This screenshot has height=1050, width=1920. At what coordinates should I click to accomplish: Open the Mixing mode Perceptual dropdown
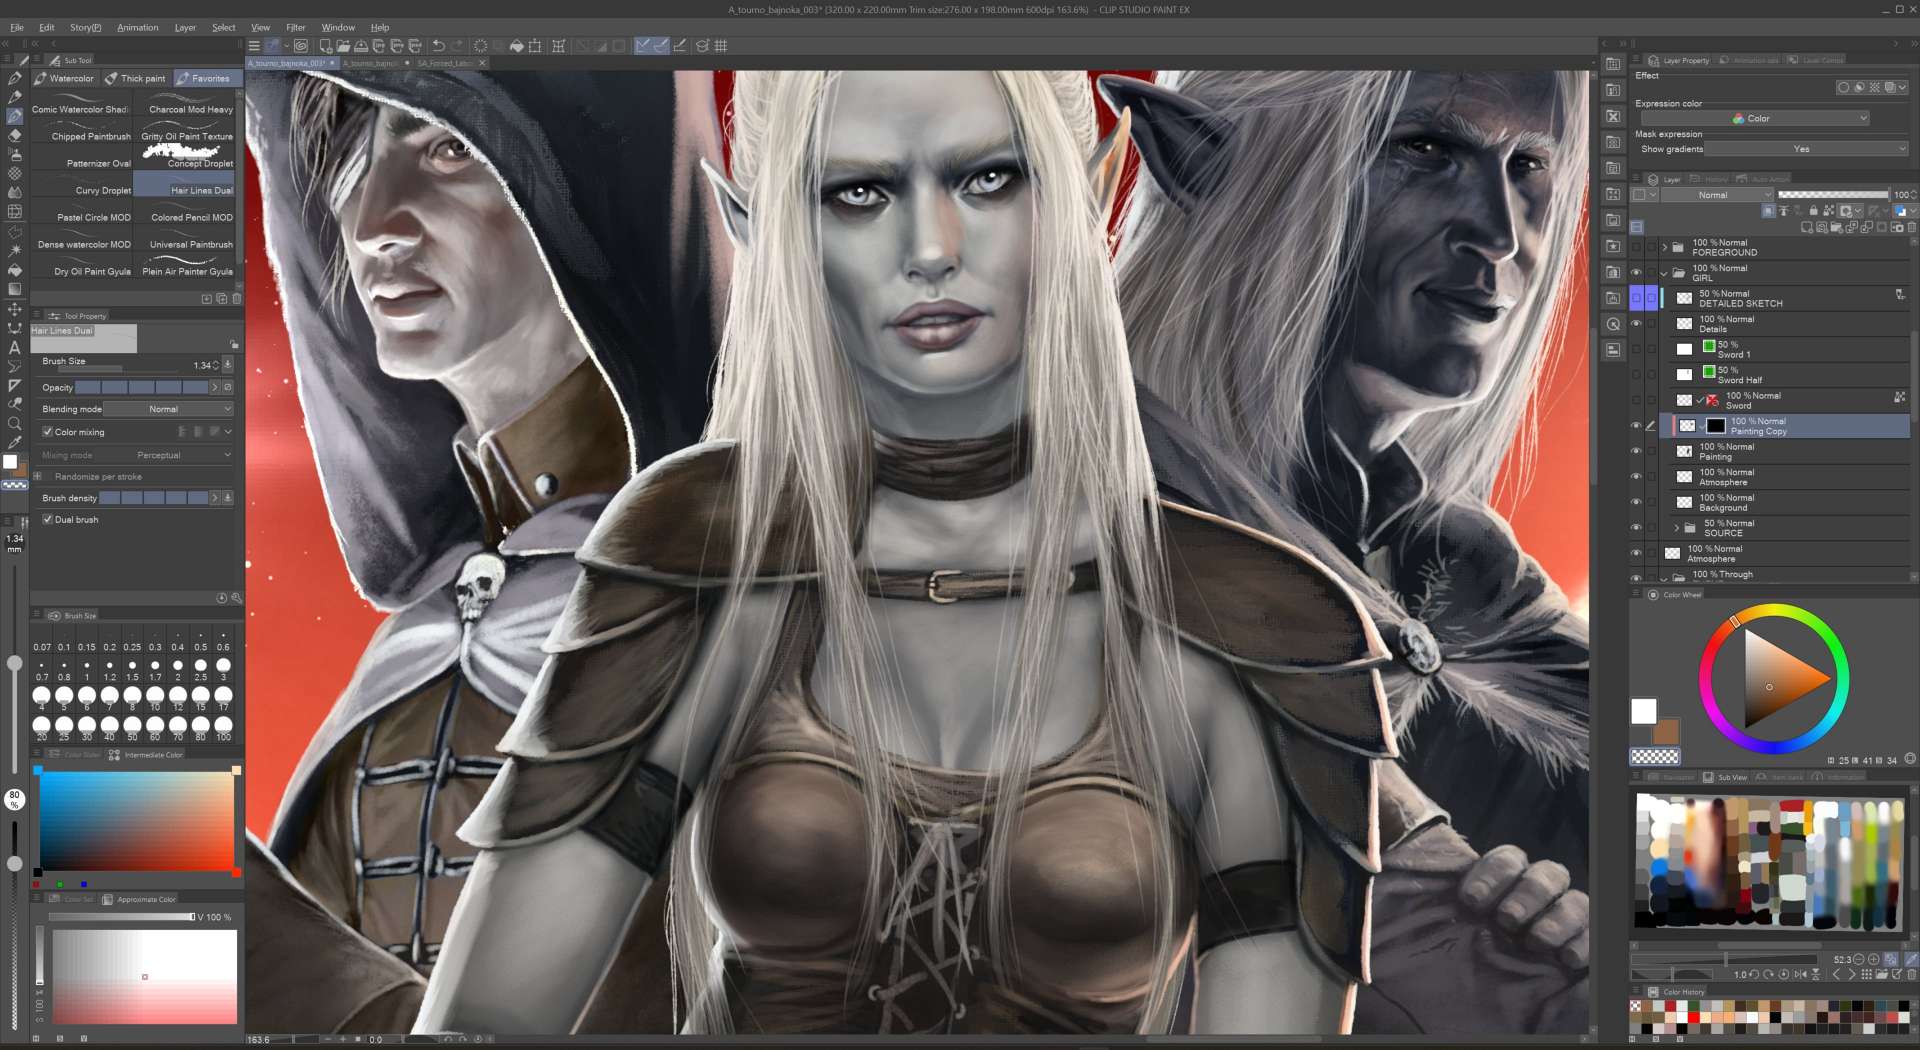(168, 455)
